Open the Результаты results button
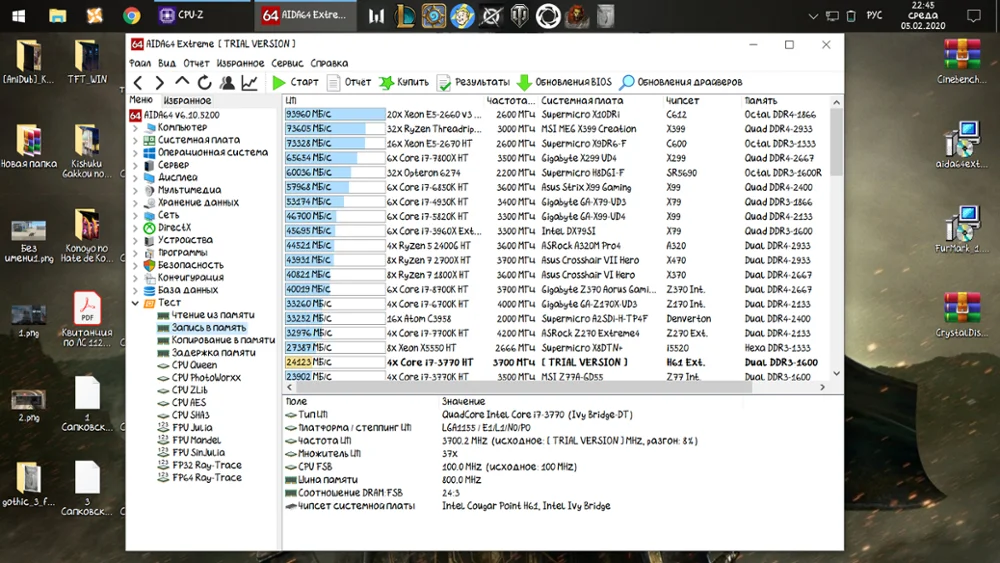1000x563 pixels. [474, 82]
